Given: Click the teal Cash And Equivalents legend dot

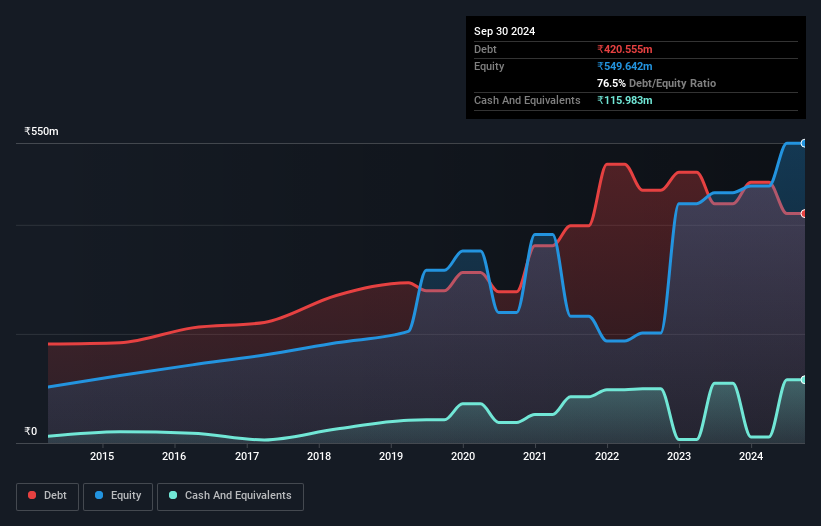Looking at the screenshot, I should [x=173, y=495].
